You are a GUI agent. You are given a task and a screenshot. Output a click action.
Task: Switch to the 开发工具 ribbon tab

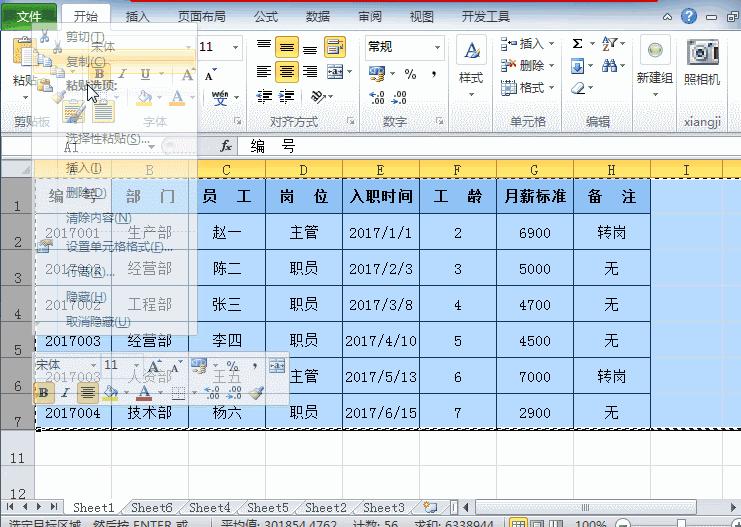pyautogui.click(x=485, y=17)
